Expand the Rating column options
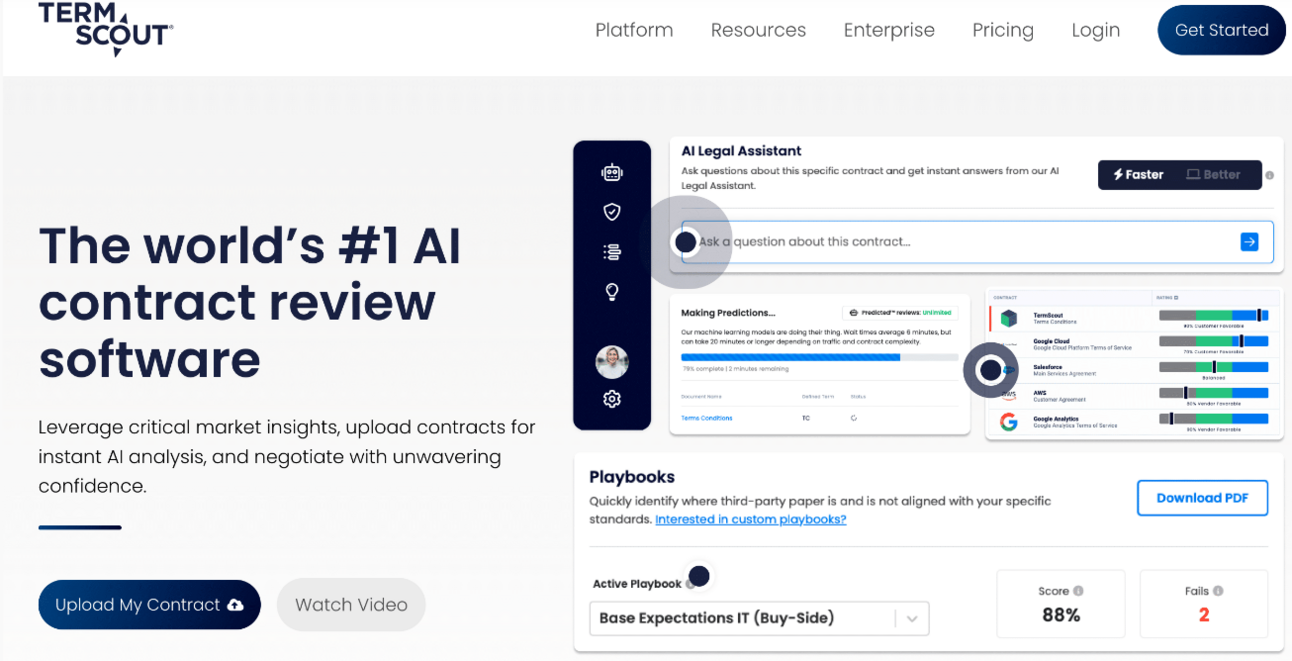The image size is (1292, 661). click(x=1176, y=298)
